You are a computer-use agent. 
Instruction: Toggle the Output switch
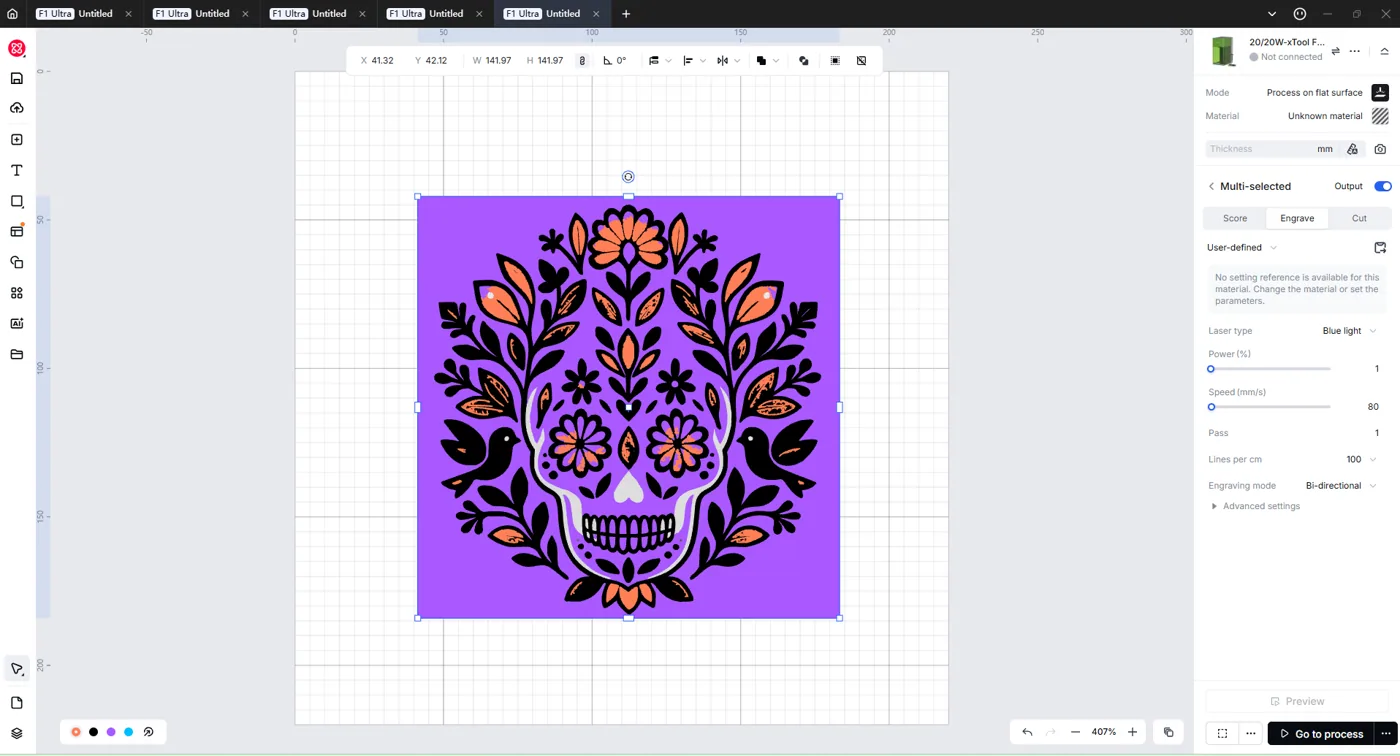(x=1382, y=186)
